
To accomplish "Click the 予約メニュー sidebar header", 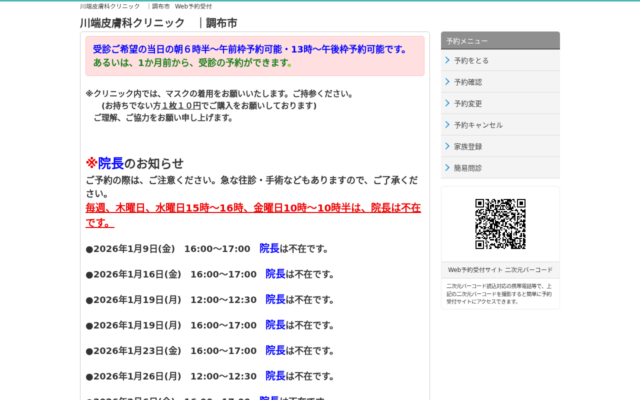I will pyautogui.click(x=500, y=41).
